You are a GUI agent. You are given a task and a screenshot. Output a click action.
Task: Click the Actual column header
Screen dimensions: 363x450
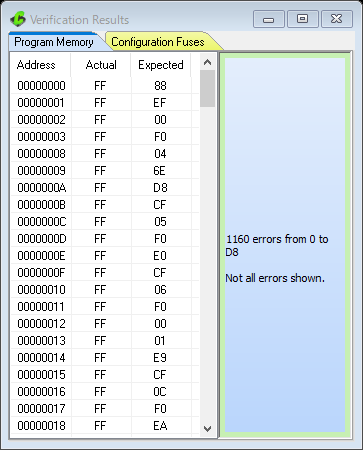coord(101,65)
